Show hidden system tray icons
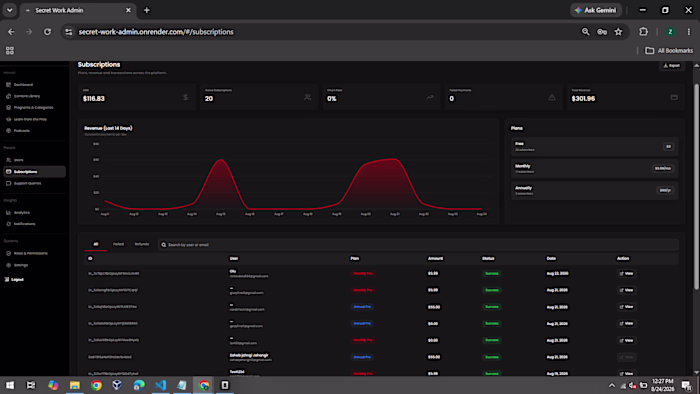This screenshot has height=394, width=700. (x=612, y=386)
